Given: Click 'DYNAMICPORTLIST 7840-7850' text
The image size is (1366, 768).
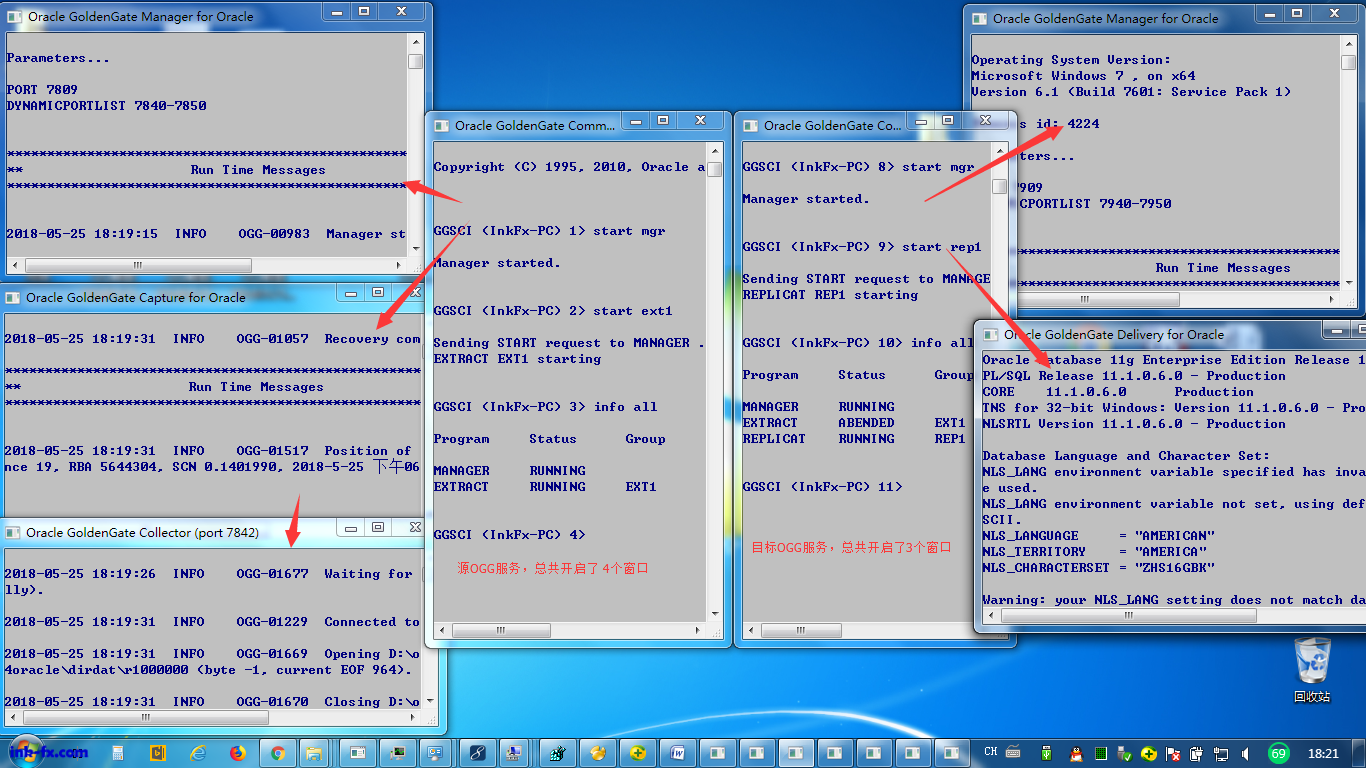Looking at the screenshot, I should pyautogui.click(x=106, y=106).
